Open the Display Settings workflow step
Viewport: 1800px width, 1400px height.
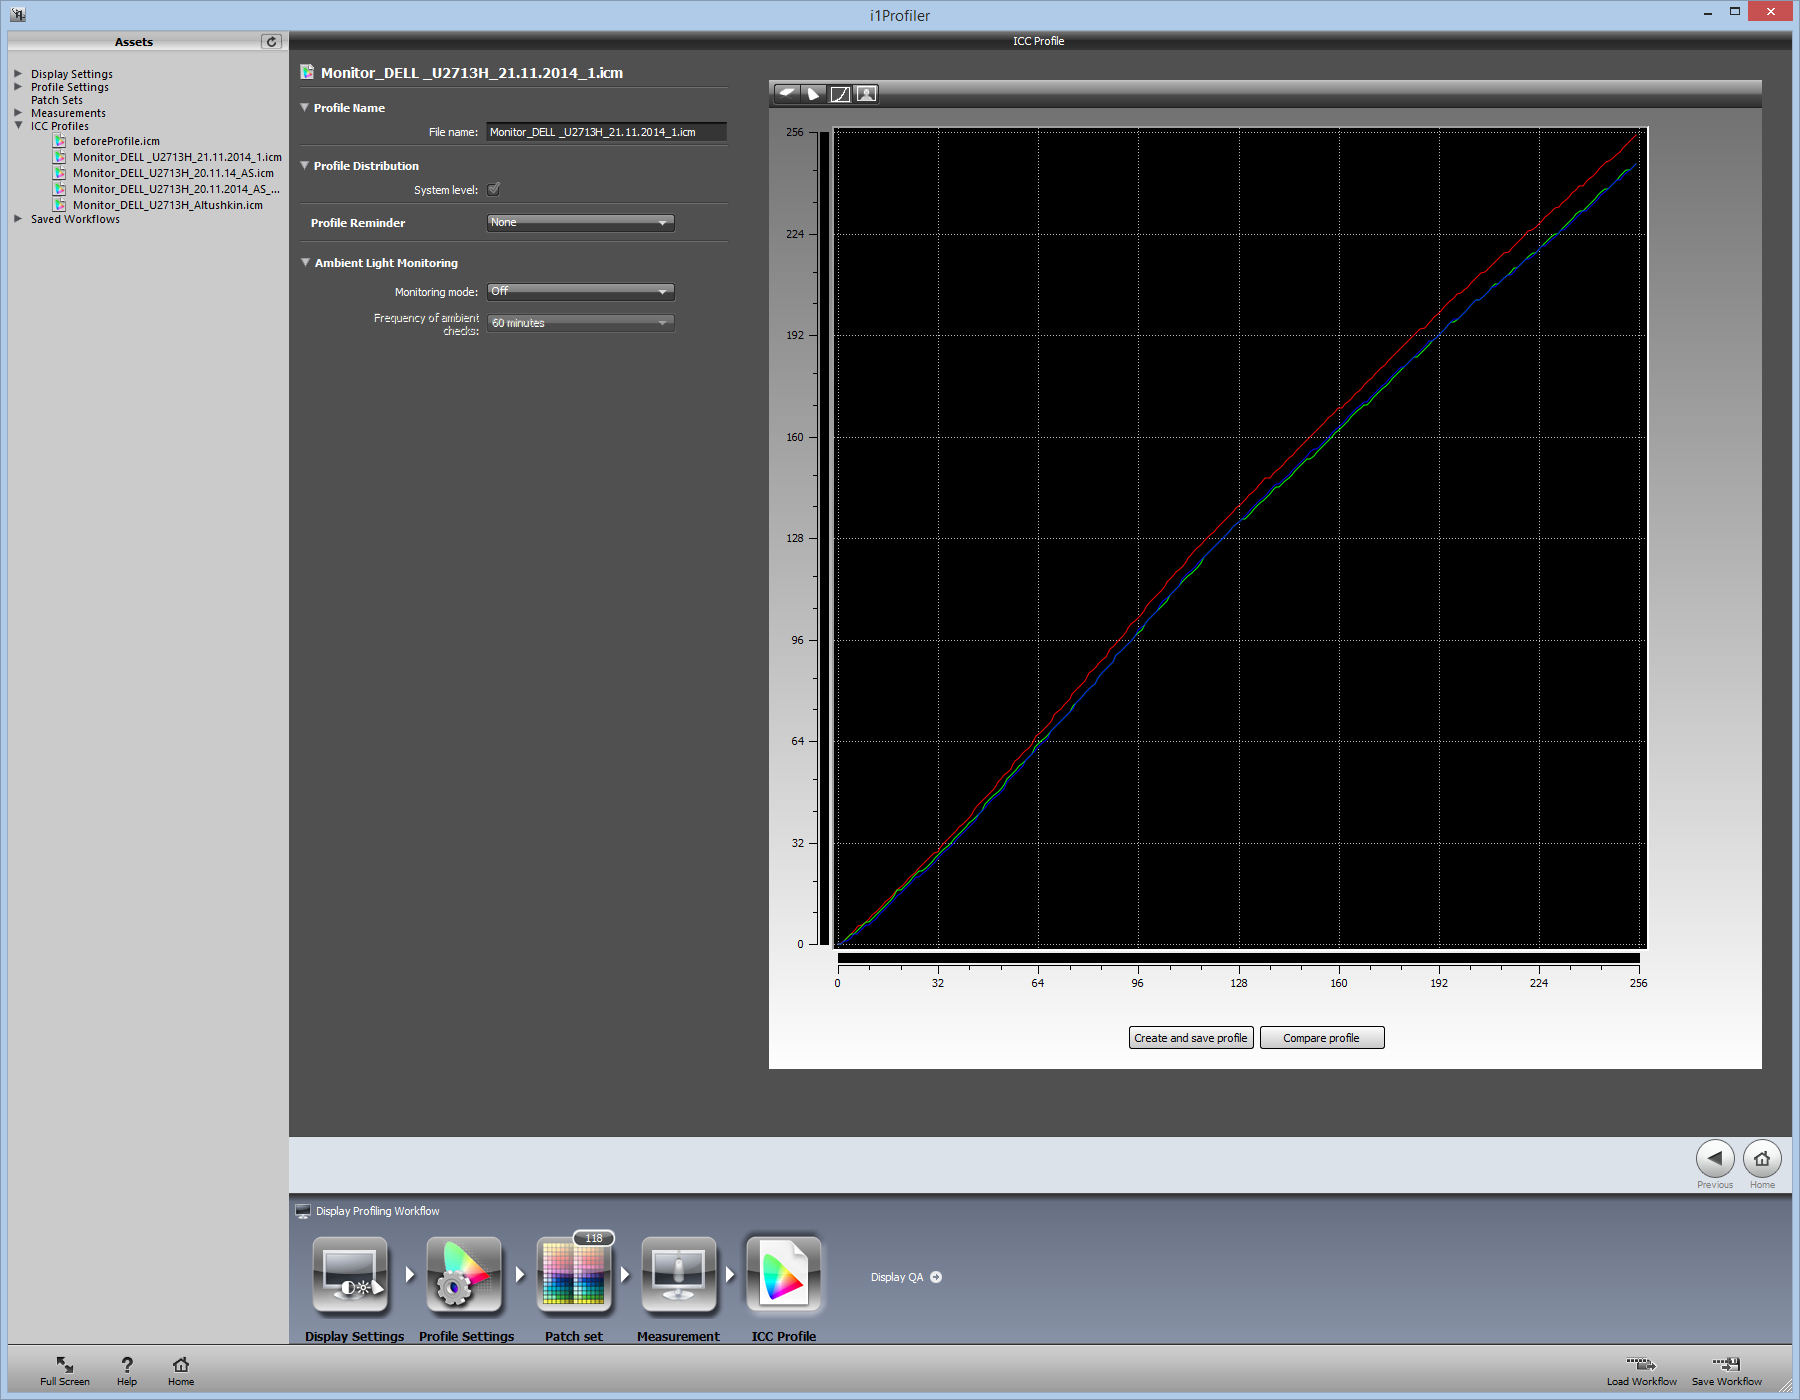pyautogui.click(x=350, y=1274)
